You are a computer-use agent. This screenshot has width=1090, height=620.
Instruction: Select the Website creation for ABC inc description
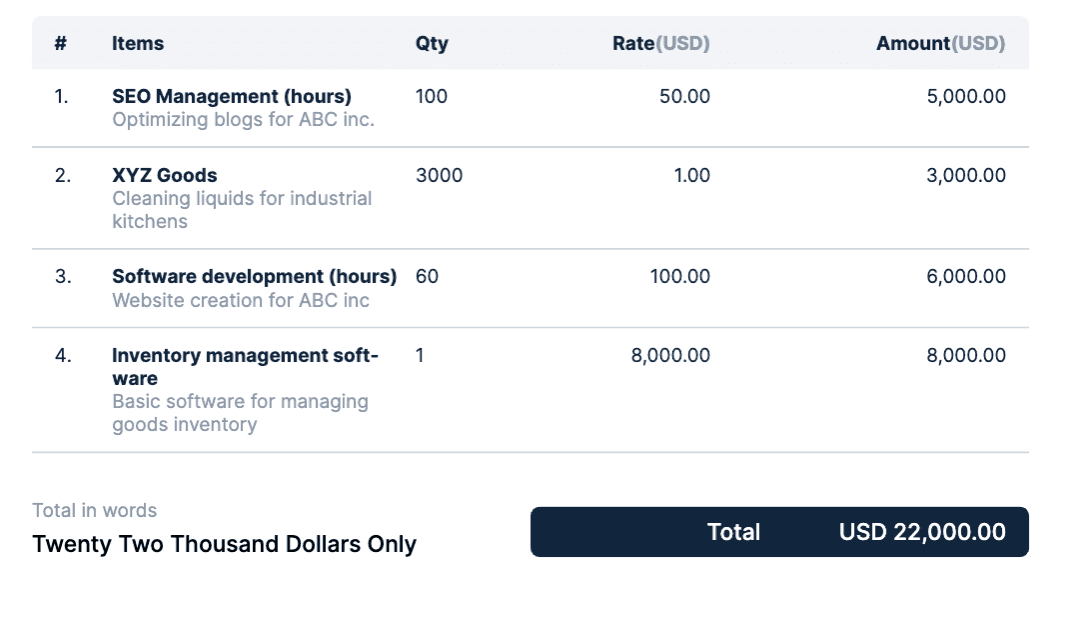click(241, 300)
